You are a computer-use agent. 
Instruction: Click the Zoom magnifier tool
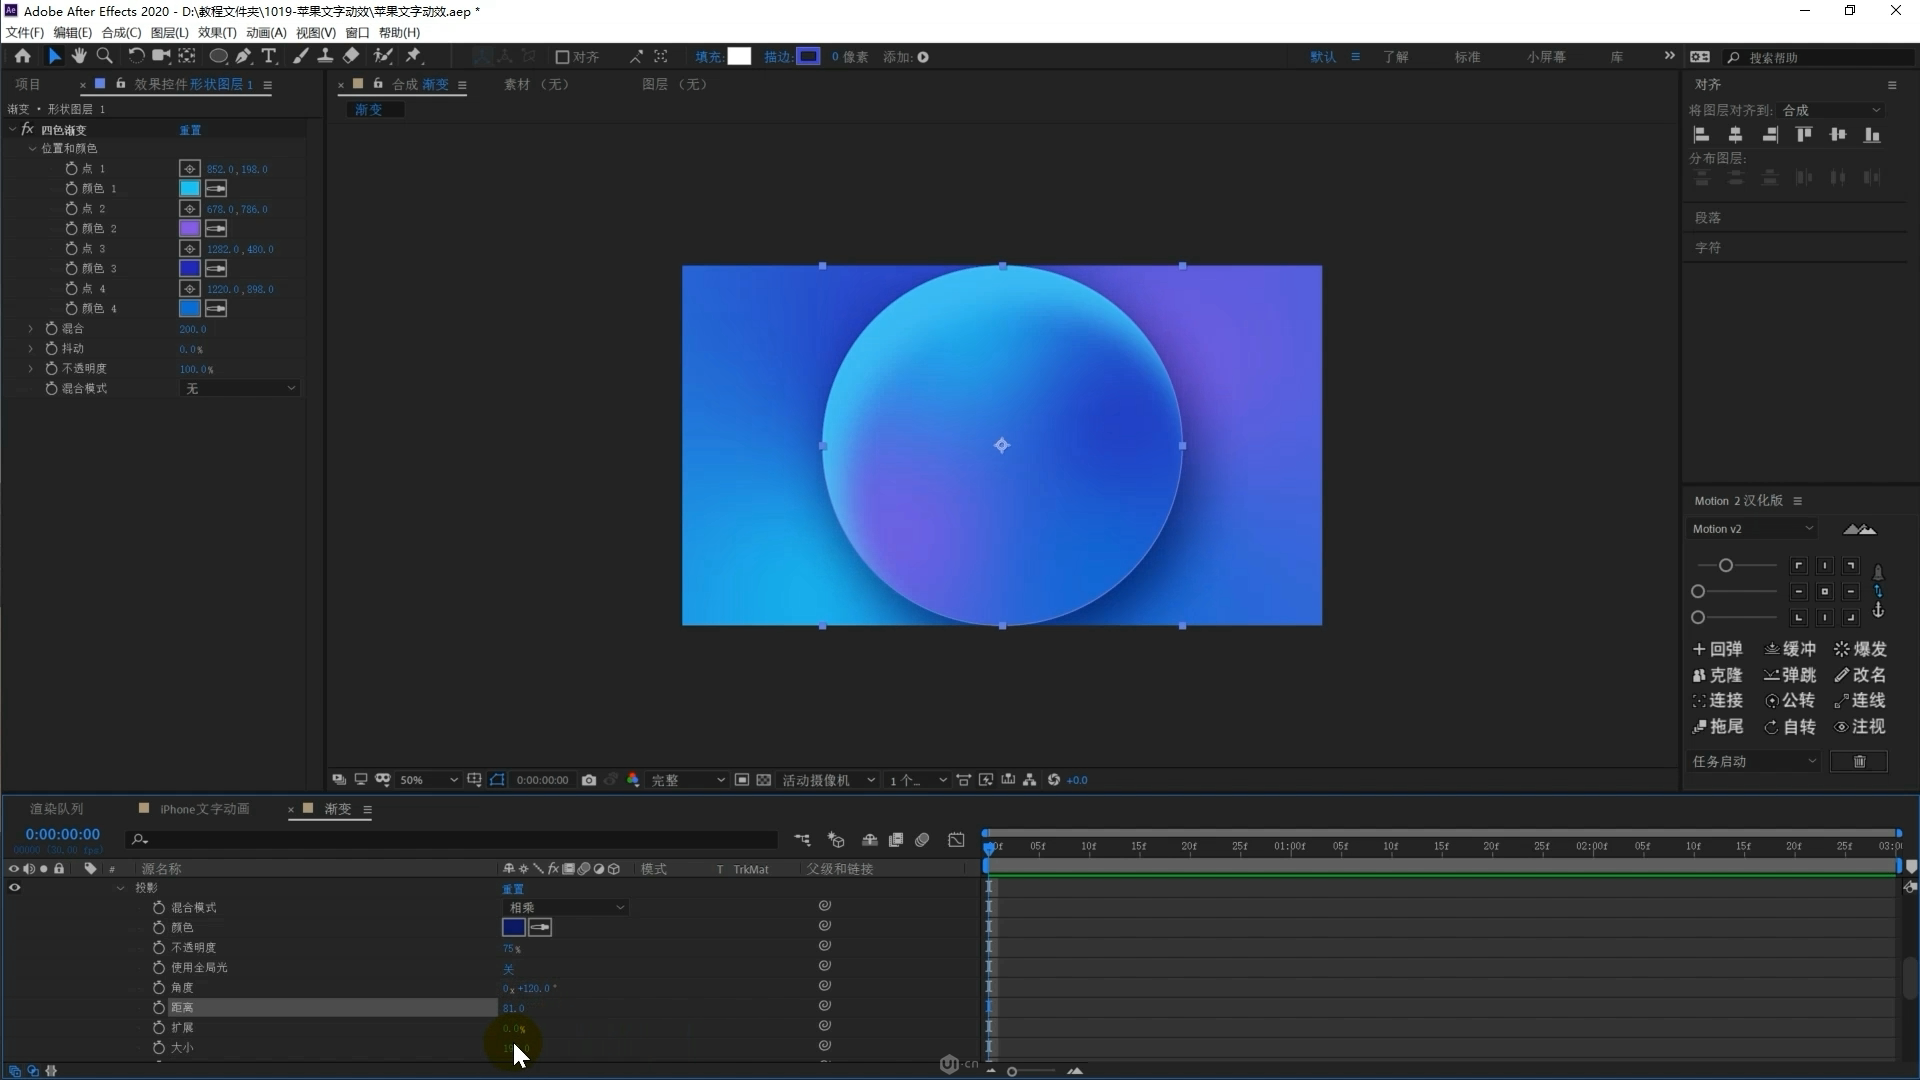coord(104,57)
